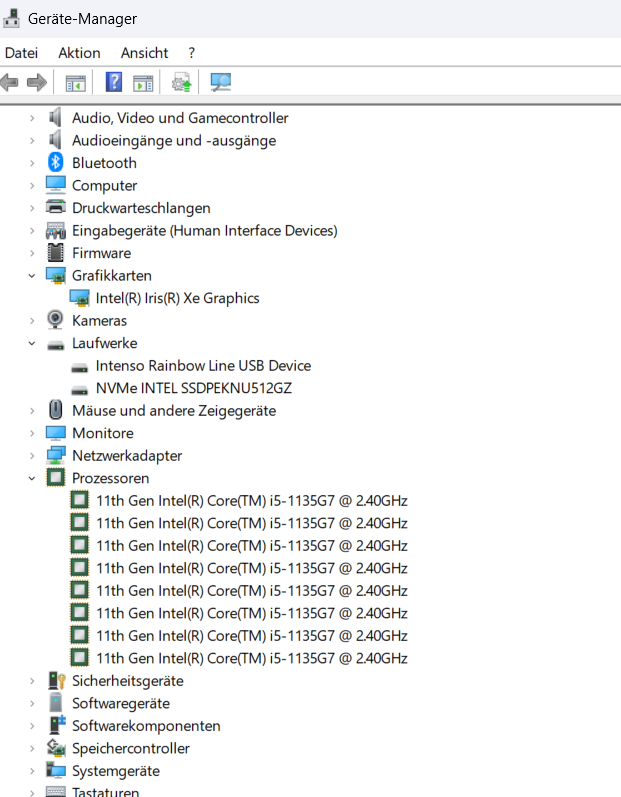Click the Intel Iris Xe Graphics device icon
This screenshot has width=621, height=797.
79,298
